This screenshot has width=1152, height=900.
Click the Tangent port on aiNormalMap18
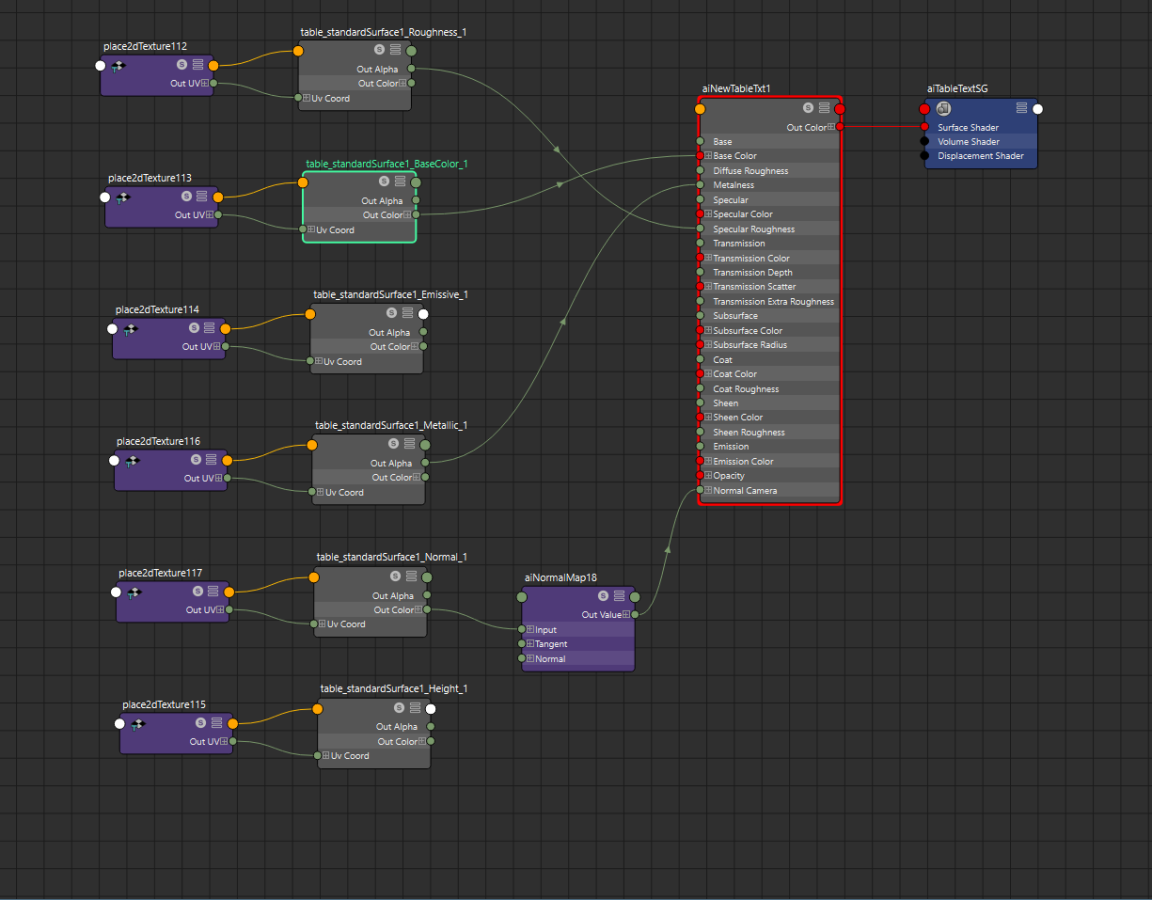pyautogui.click(x=522, y=644)
